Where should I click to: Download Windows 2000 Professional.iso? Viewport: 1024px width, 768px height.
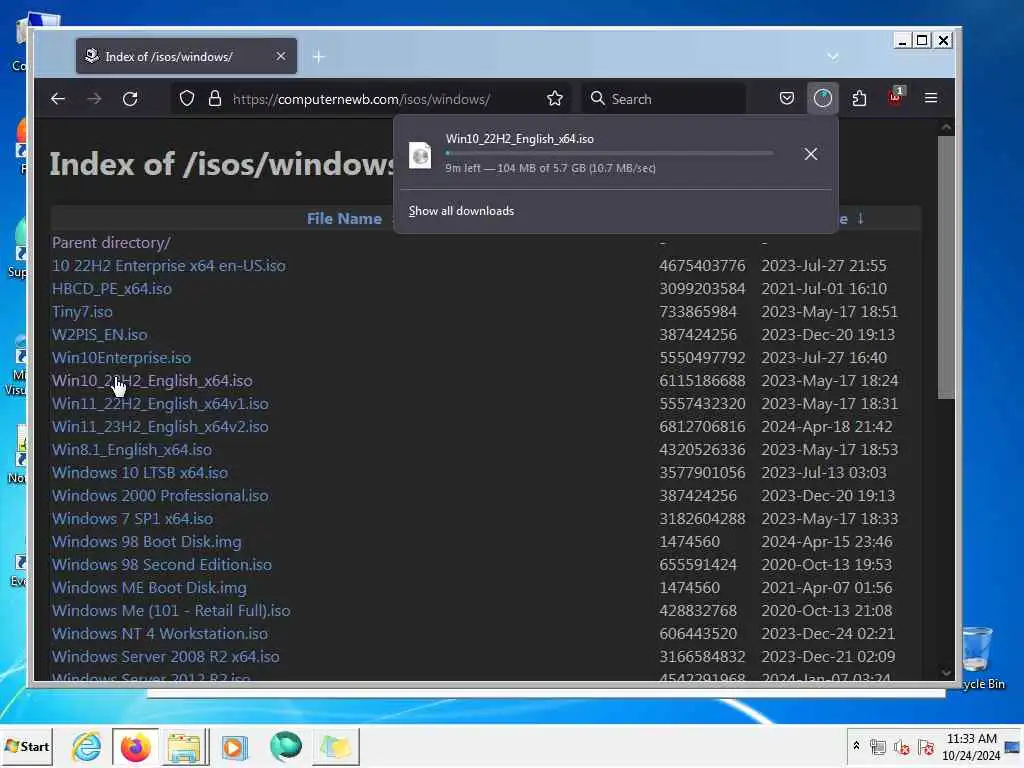(160, 496)
